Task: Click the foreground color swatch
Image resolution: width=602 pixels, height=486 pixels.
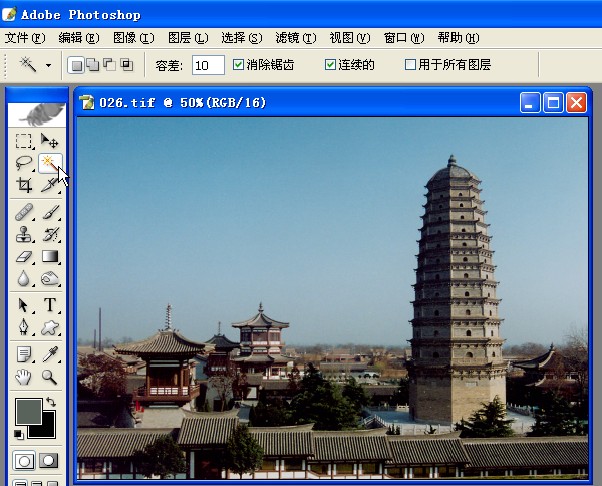Action: 28,411
